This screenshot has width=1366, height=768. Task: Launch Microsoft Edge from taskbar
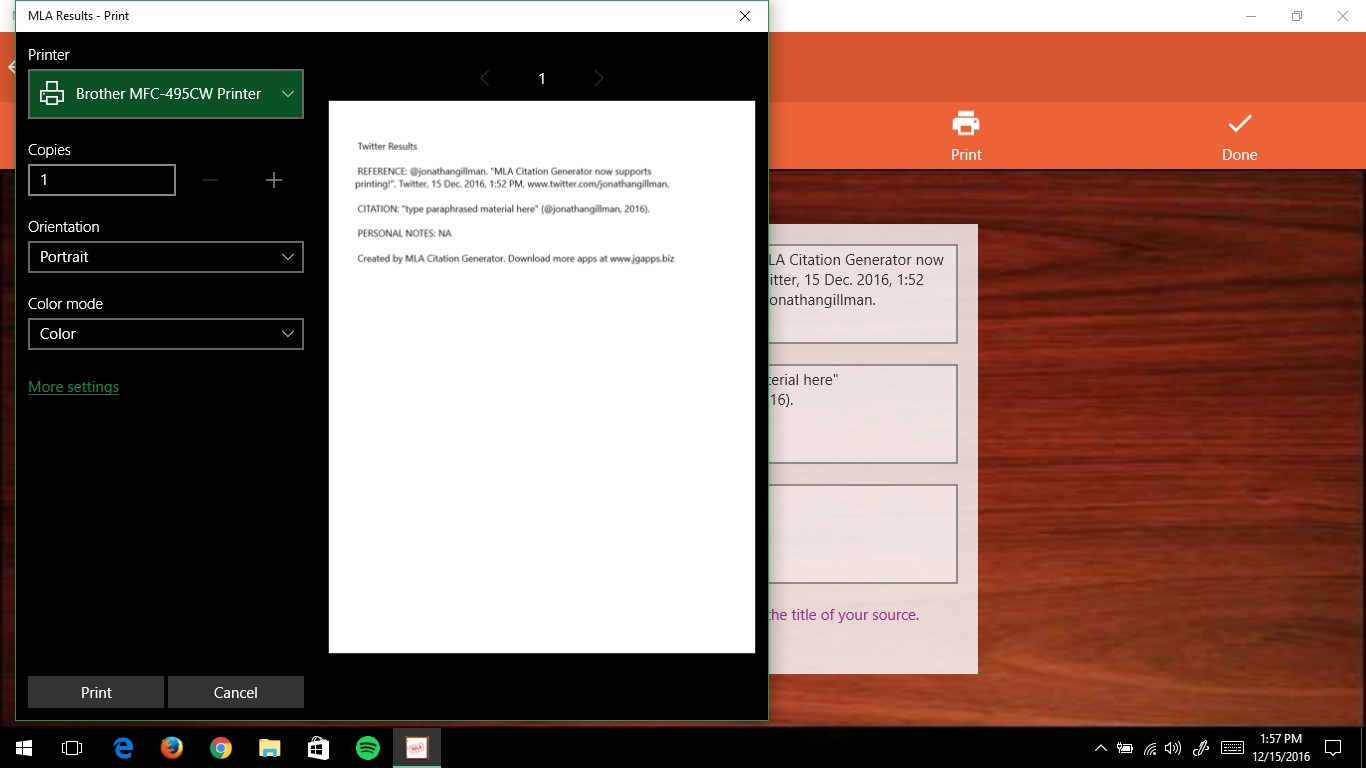(123, 748)
